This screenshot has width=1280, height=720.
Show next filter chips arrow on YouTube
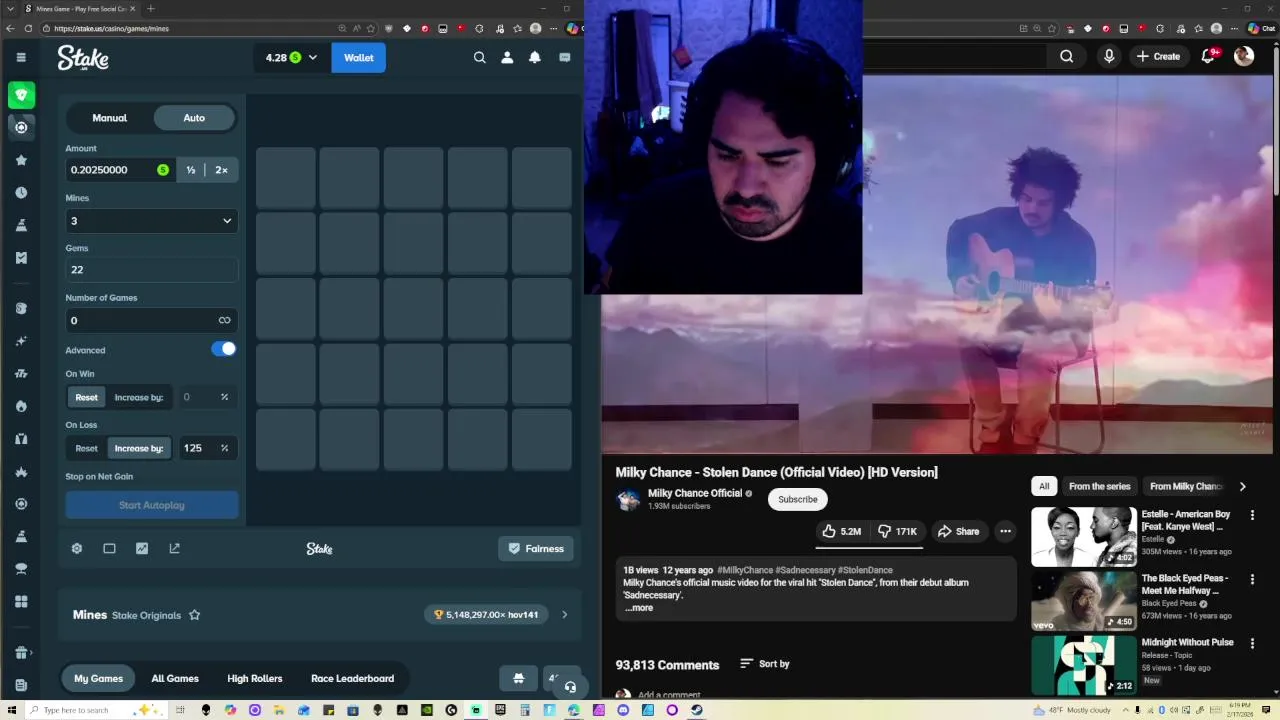[x=1242, y=487]
